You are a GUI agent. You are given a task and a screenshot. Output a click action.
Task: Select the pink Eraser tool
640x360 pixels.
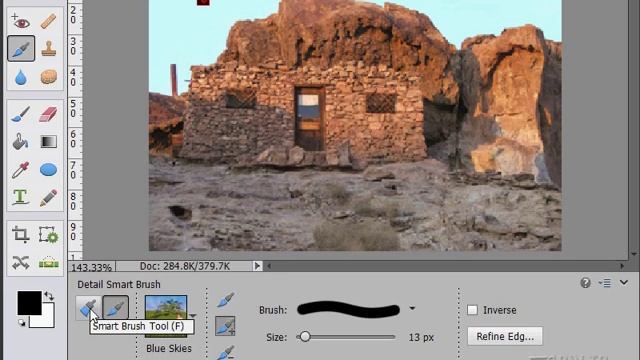[x=49, y=114]
